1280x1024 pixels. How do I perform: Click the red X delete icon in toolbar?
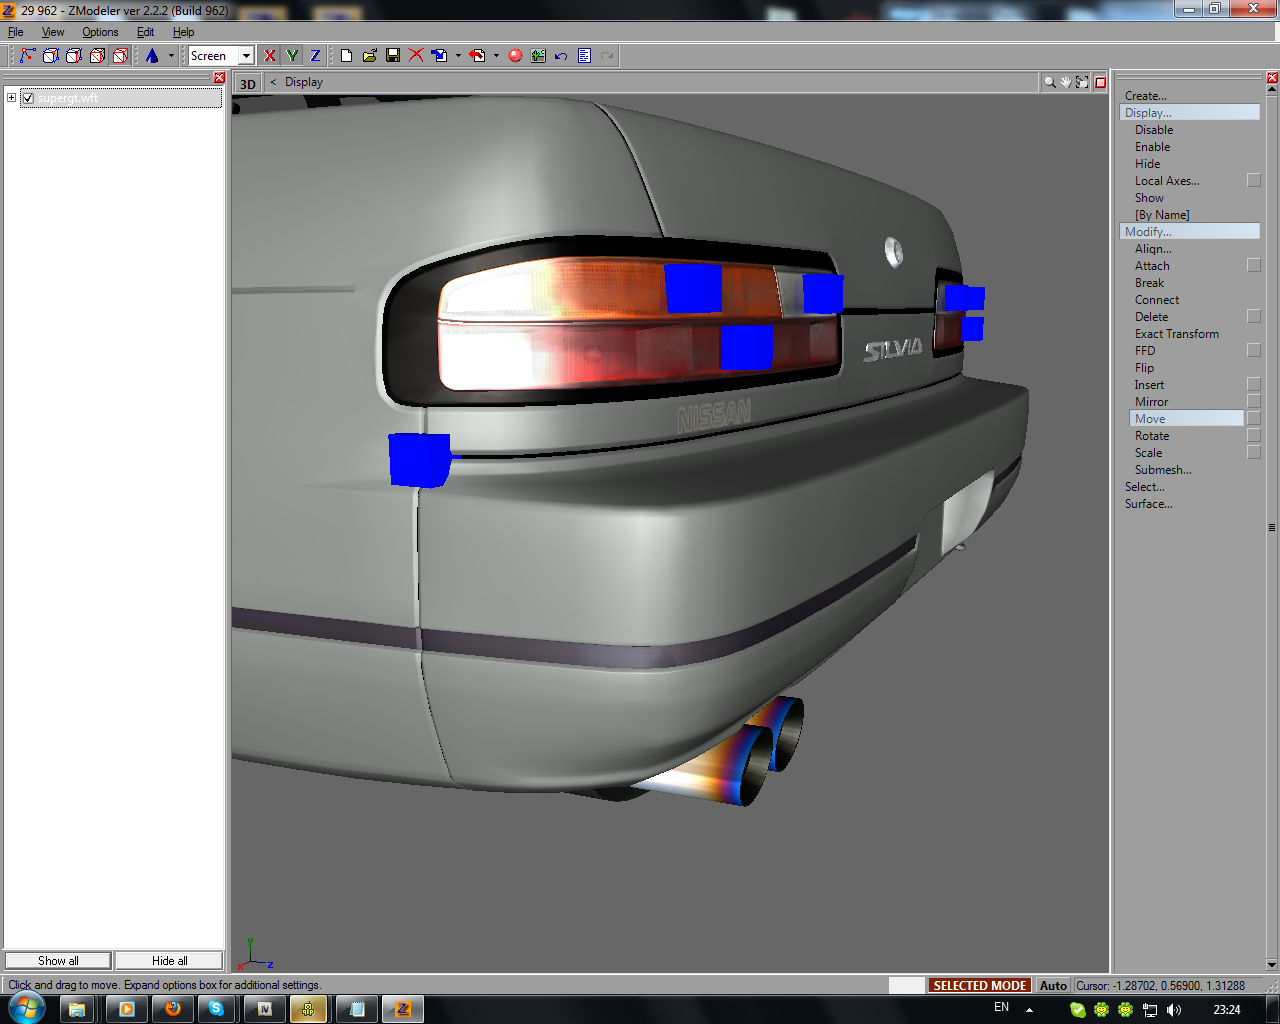[x=416, y=56]
